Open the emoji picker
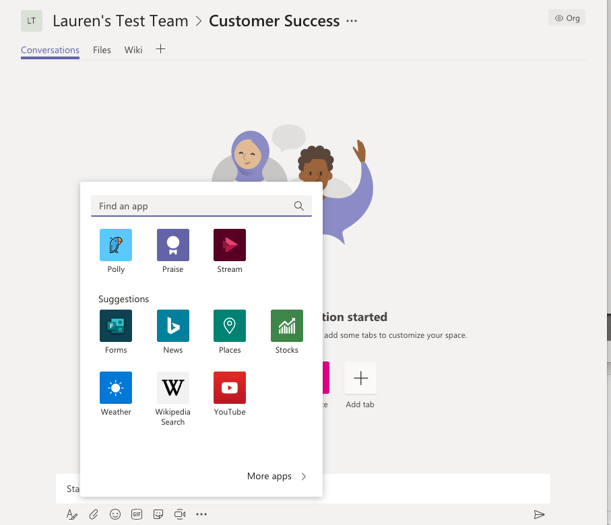This screenshot has height=525, width=611. coord(115,514)
